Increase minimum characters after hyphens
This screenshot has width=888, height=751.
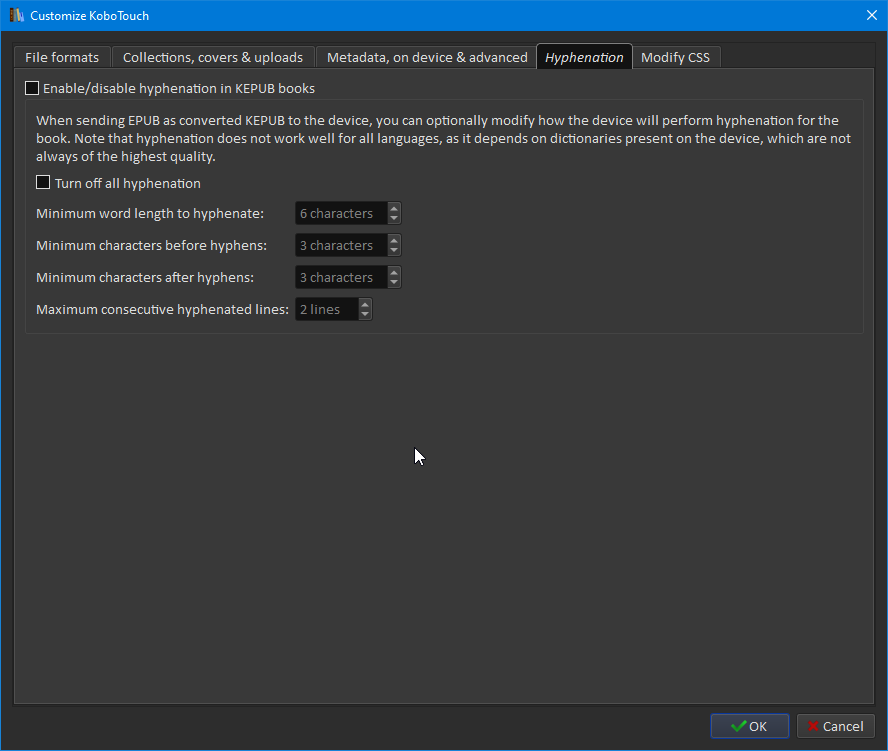pos(394,272)
